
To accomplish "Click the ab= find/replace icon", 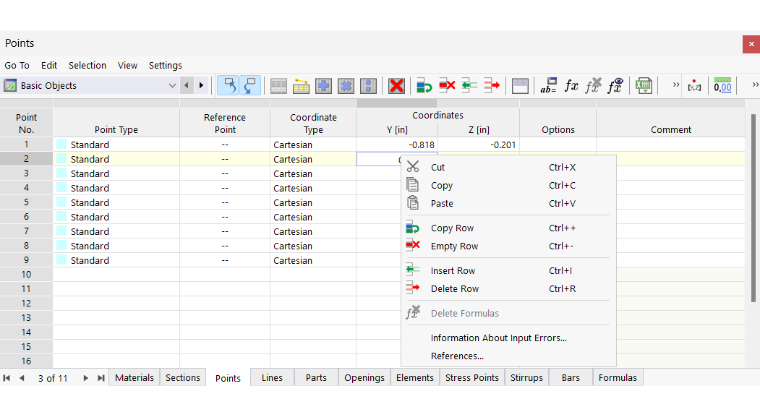I will [x=549, y=86].
